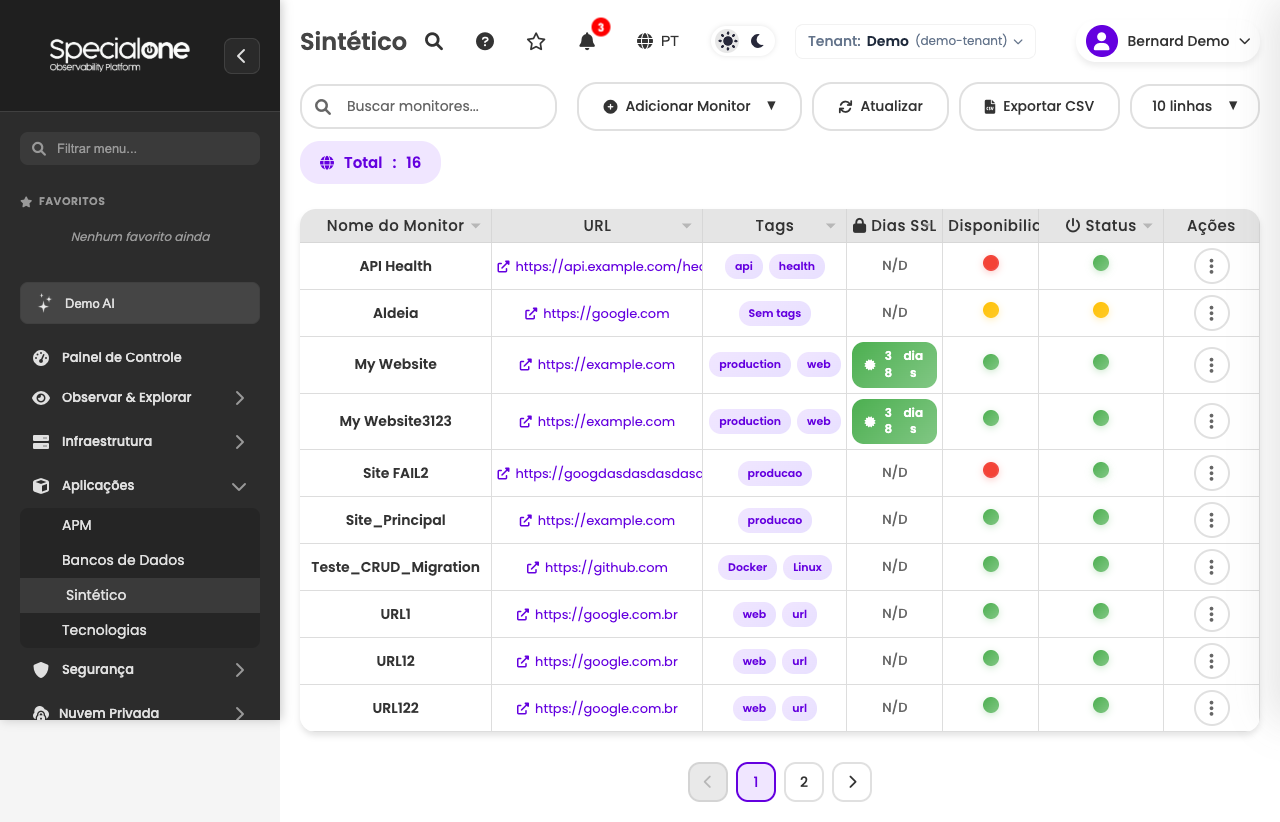This screenshot has height=822, width=1280.
Task: Open the APM submenu item
Action: click(x=140, y=525)
